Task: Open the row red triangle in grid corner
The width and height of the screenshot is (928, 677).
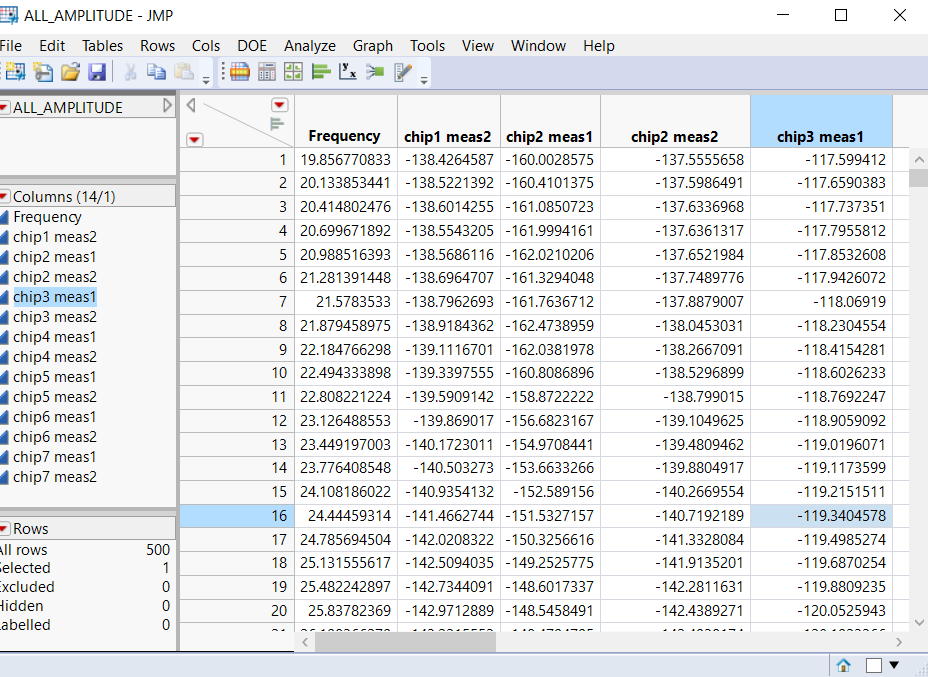Action: point(195,140)
